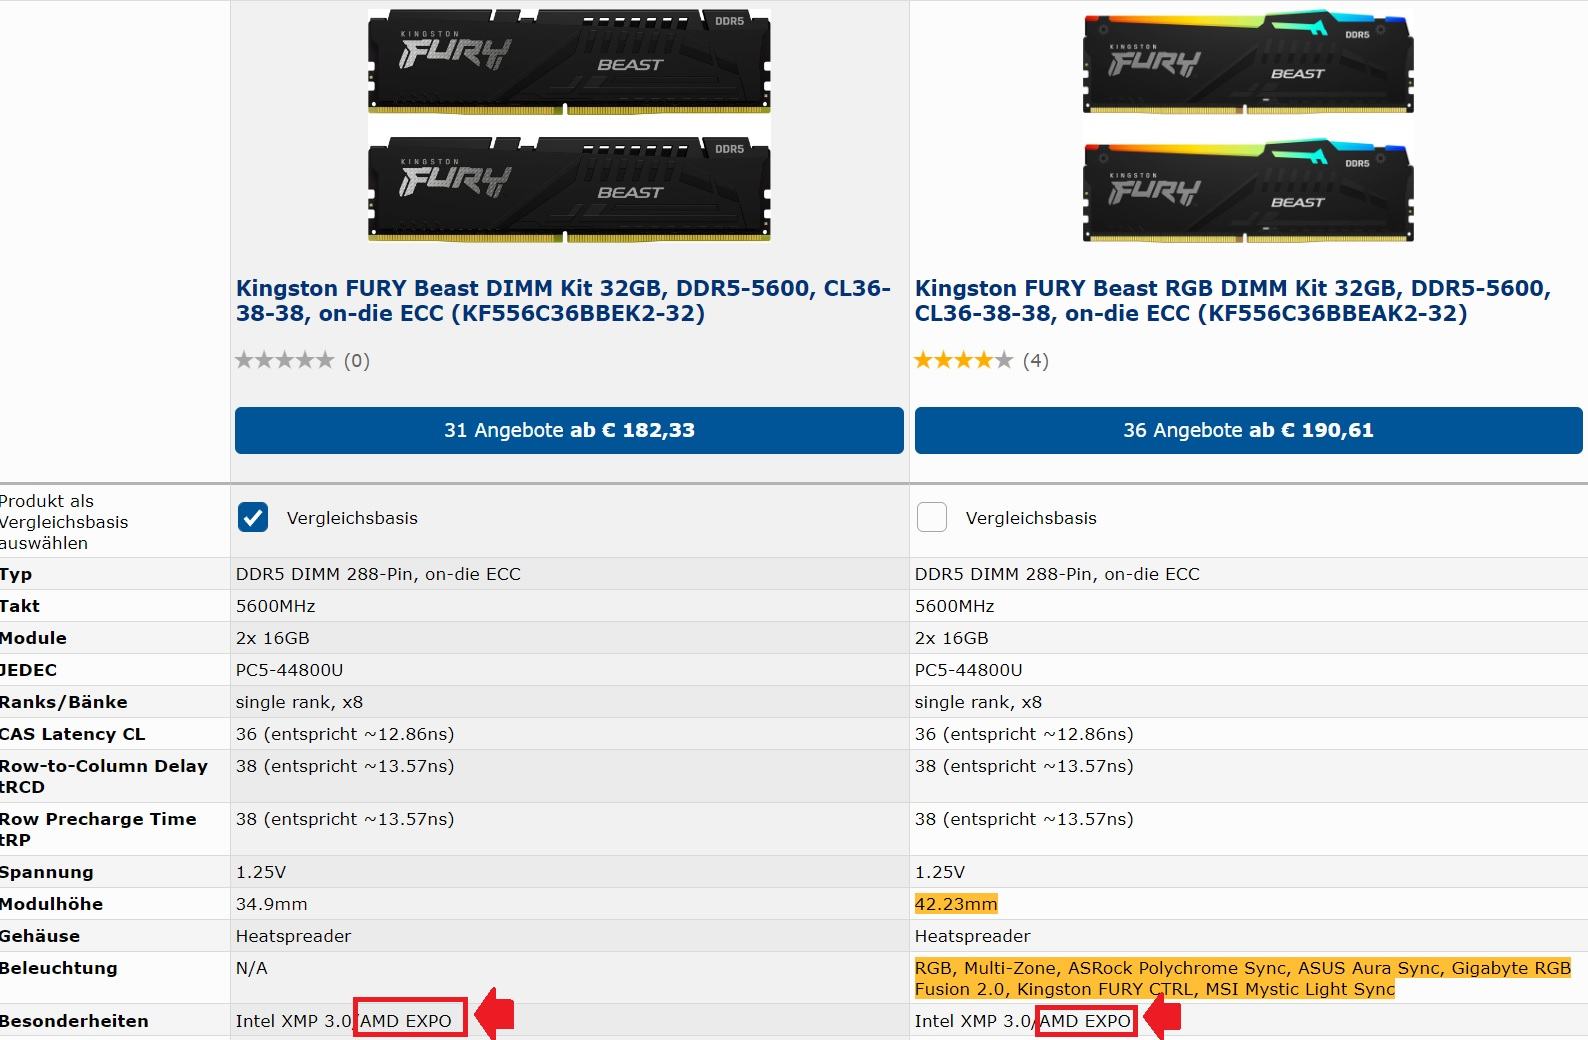Viewport: 1588px width, 1040px height.
Task: Click 'Produkt als Vergleichsbasis auswählen' label
Action: [64, 522]
